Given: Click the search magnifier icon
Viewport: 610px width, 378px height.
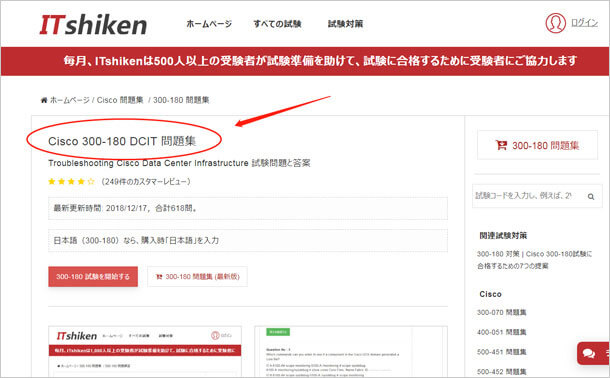Looking at the screenshot, I should 591,196.
